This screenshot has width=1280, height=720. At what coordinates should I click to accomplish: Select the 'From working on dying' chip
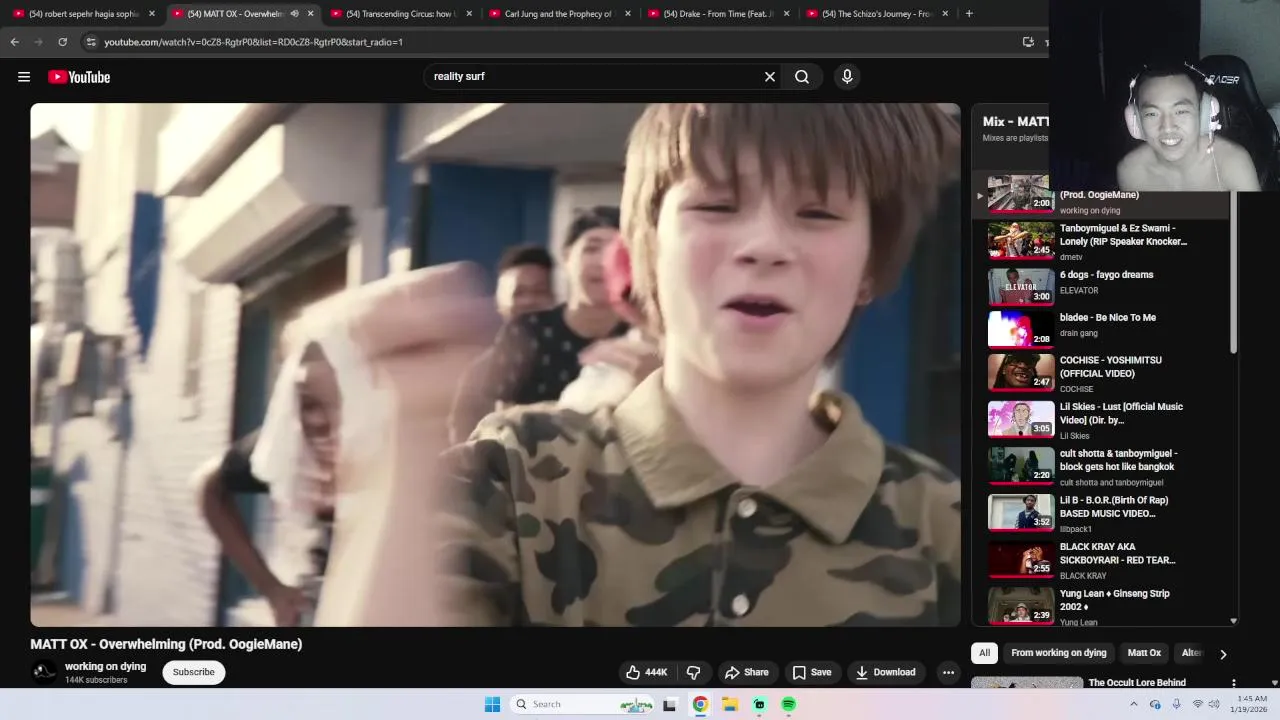(1059, 653)
